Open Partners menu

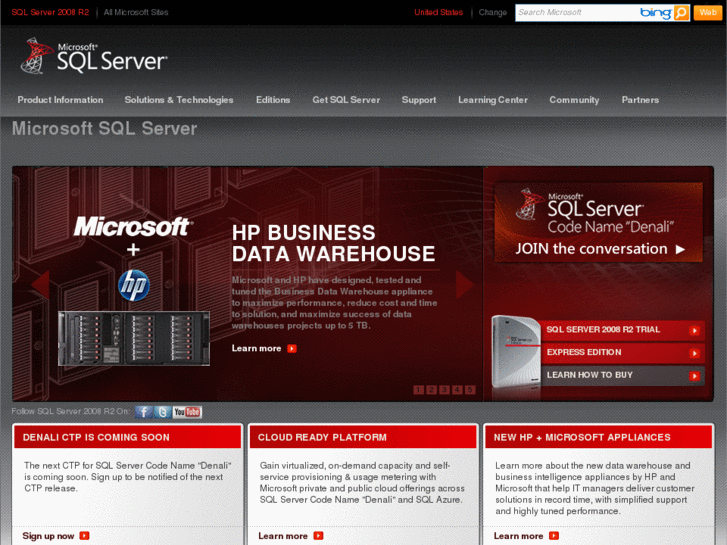640,100
